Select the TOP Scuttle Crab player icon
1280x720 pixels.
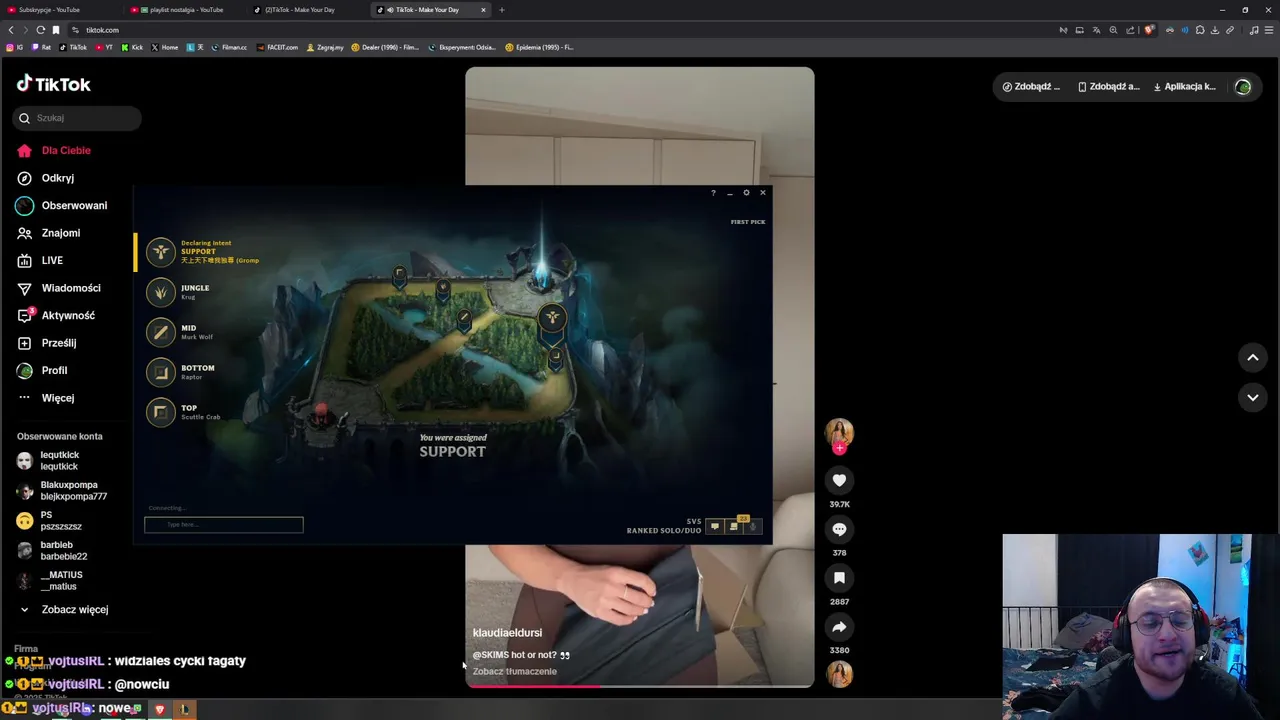click(x=160, y=412)
